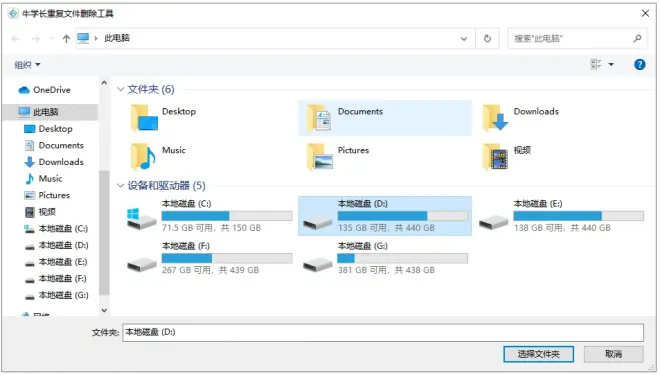Close the 牛学长重复文件删除工具 dialog

[645, 13]
